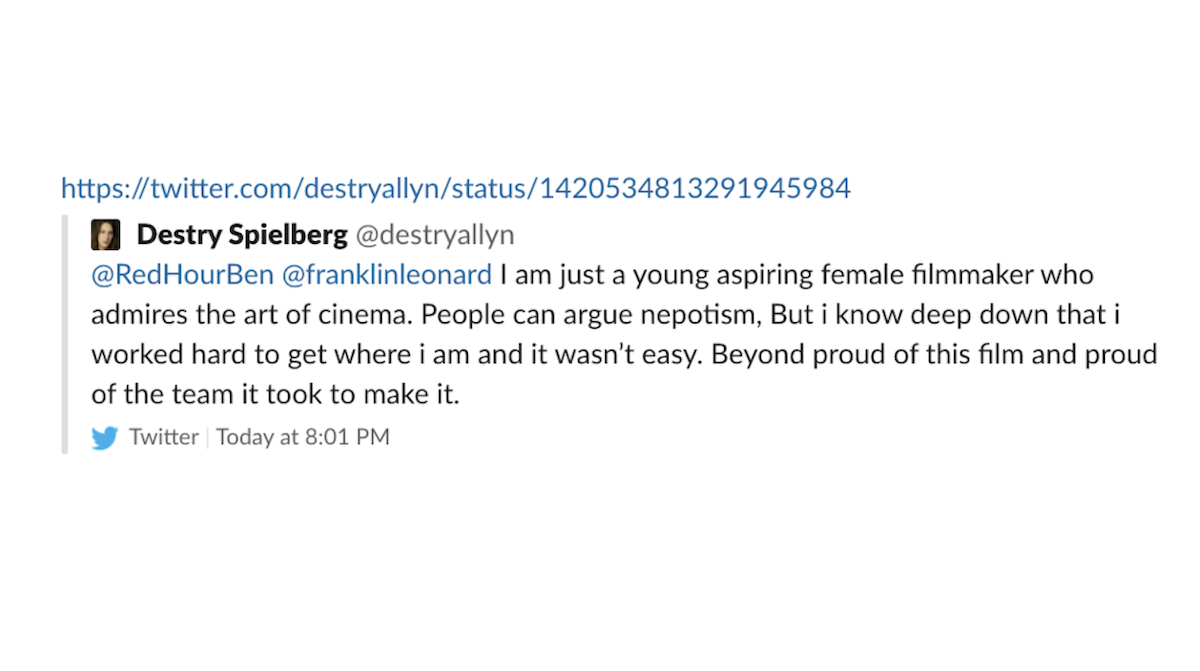1200x671 pixels.
Task: Click the Destry Spielberg display name
Action: [x=243, y=234]
